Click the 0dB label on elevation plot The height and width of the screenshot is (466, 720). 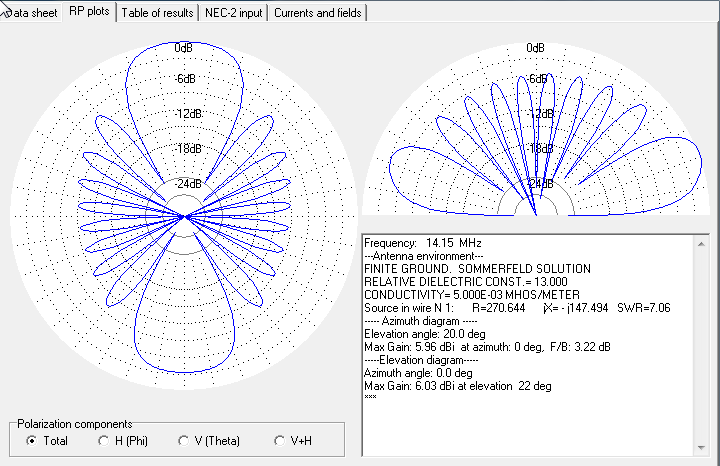click(535, 48)
